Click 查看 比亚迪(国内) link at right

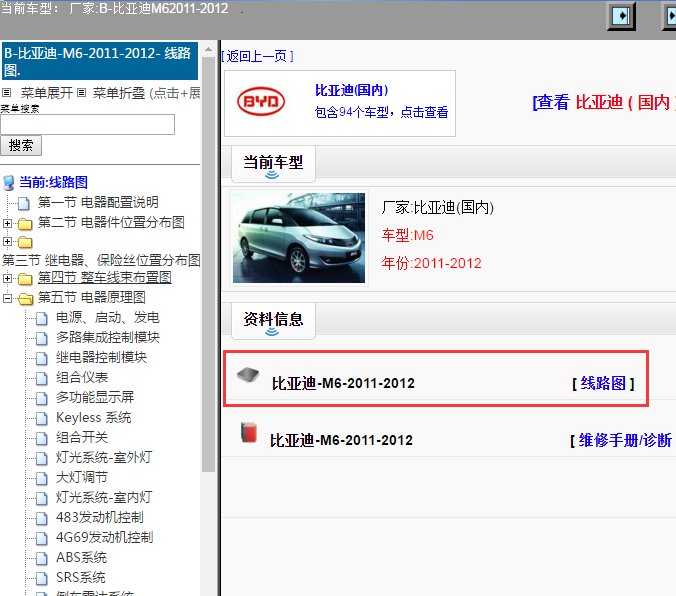(604, 103)
